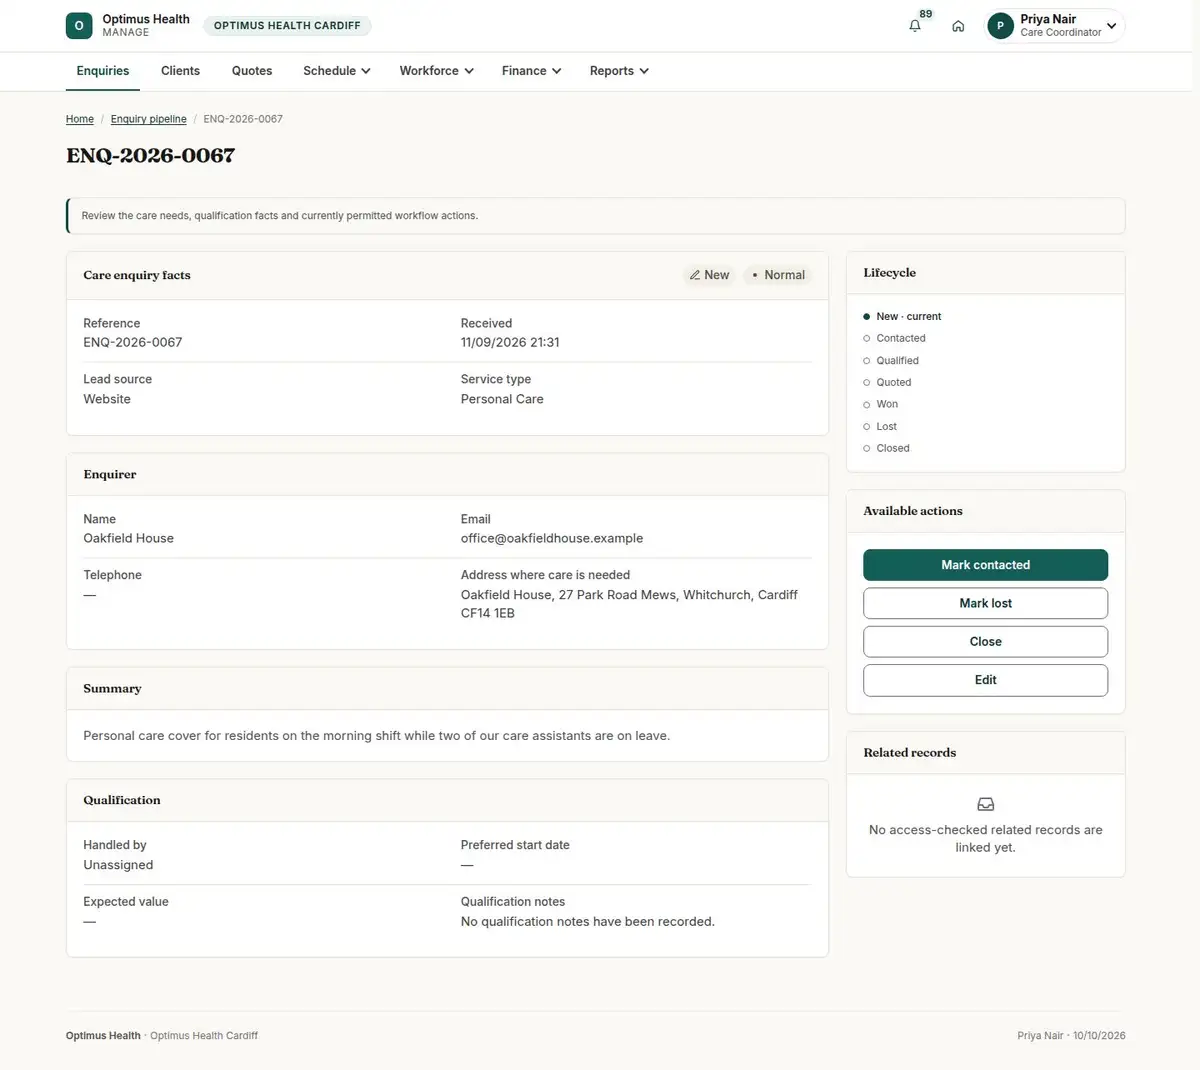Image resolution: width=1200 pixels, height=1070 pixels.
Task: Click the Won lifecycle stage
Action: pyautogui.click(x=887, y=404)
